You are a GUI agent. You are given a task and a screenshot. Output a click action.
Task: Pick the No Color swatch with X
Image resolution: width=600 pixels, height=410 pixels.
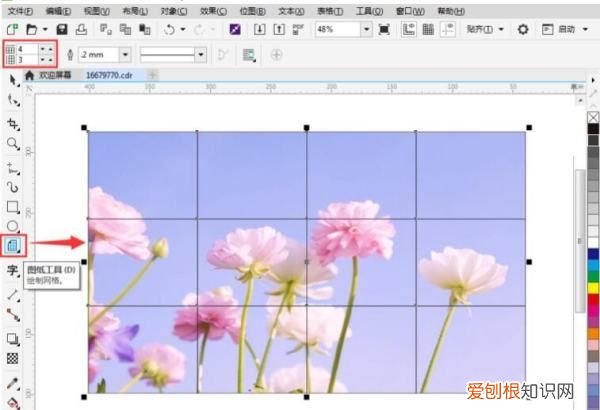[x=593, y=117]
